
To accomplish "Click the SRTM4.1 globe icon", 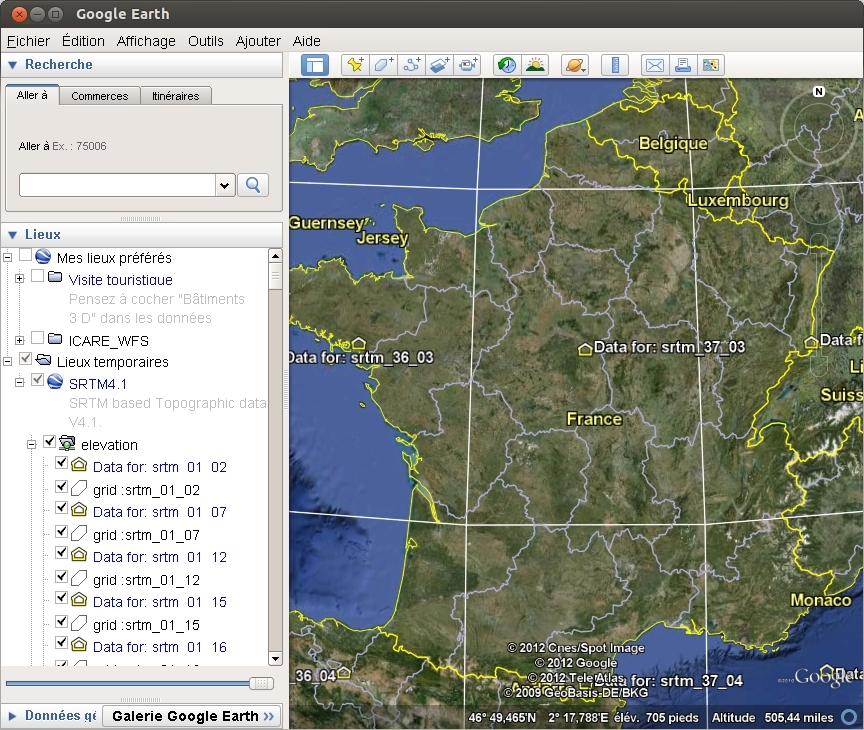I will 55,381.
